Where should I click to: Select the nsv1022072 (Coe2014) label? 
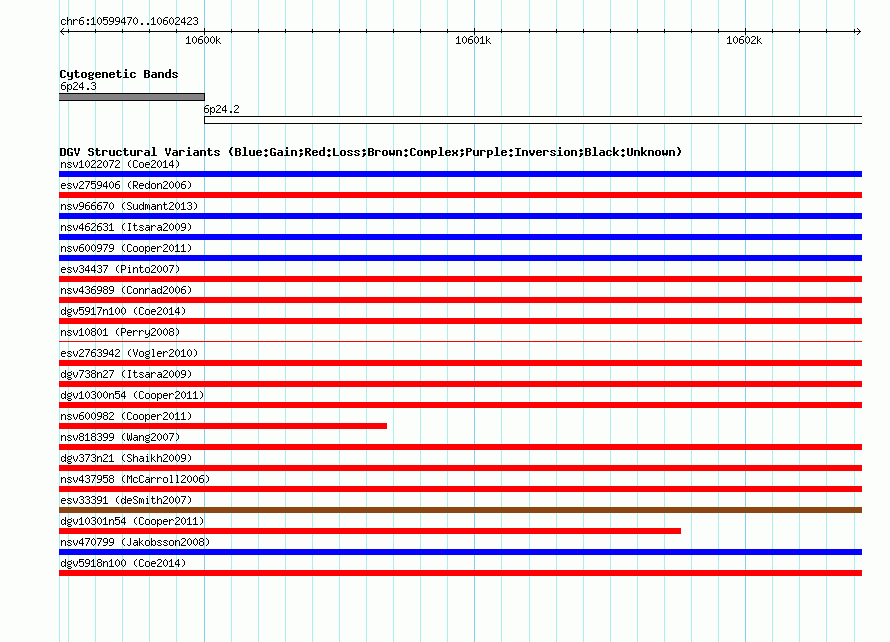click(x=120, y=164)
